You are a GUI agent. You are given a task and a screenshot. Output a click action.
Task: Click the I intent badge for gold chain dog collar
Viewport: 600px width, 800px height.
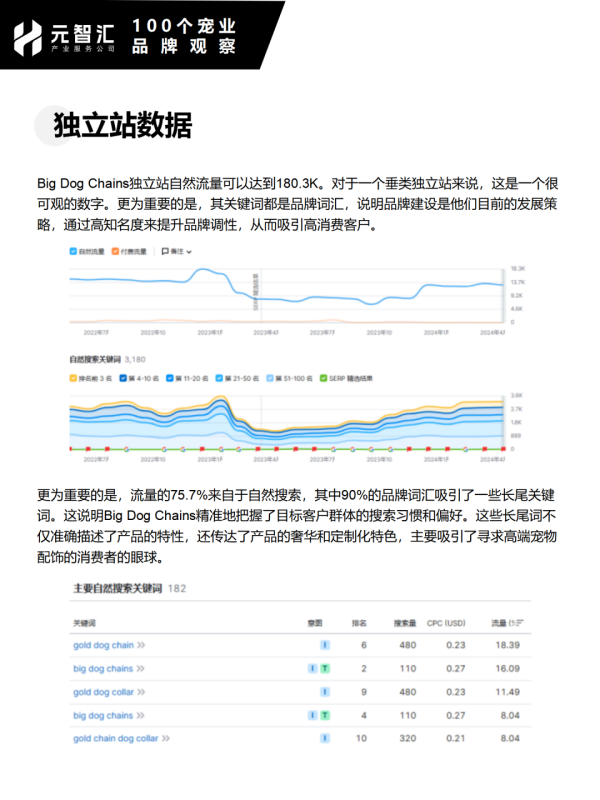[324, 738]
